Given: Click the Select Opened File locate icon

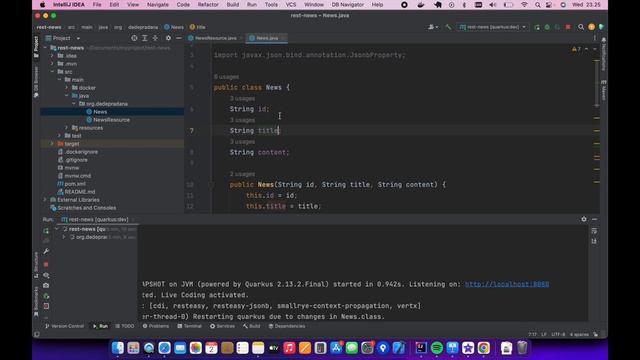Looking at the screenshot, I should [x=134, y=38].
